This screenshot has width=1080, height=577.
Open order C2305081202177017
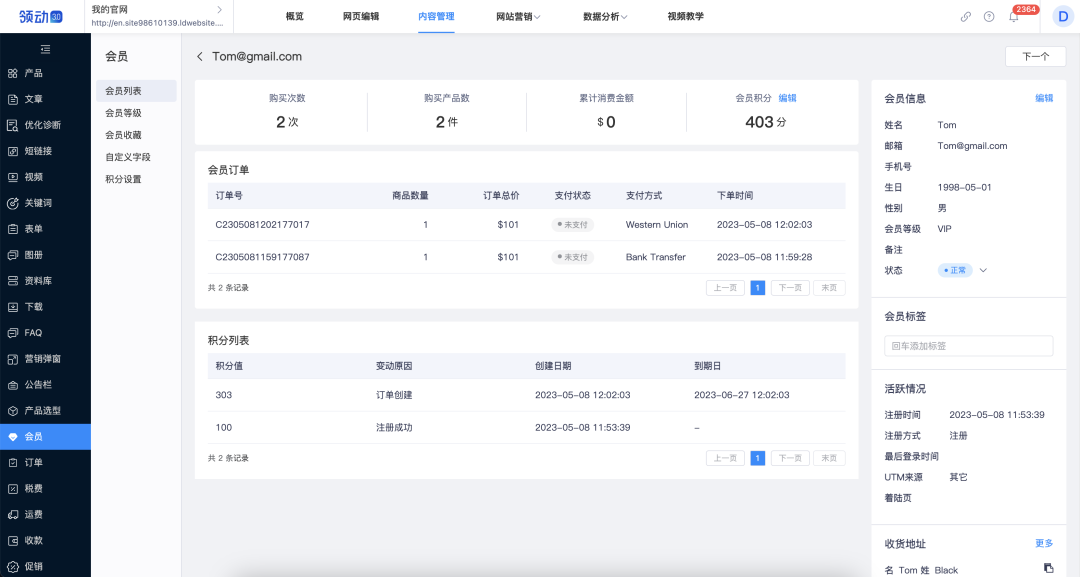pyautogui.click(x=262, y=225)
